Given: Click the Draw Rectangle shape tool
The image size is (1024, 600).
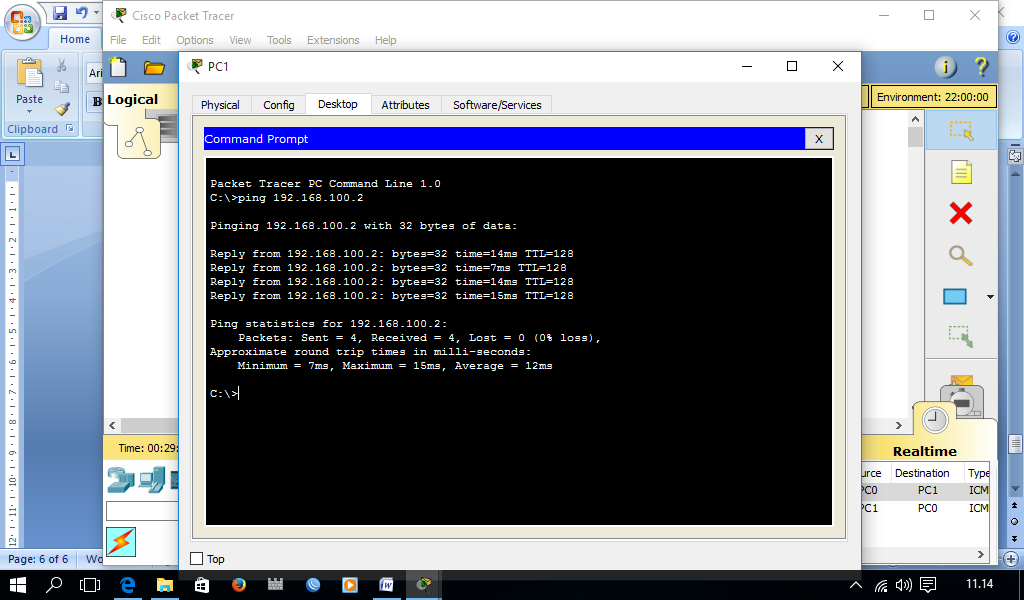Looking at the screenshot, I should [955, 296].
